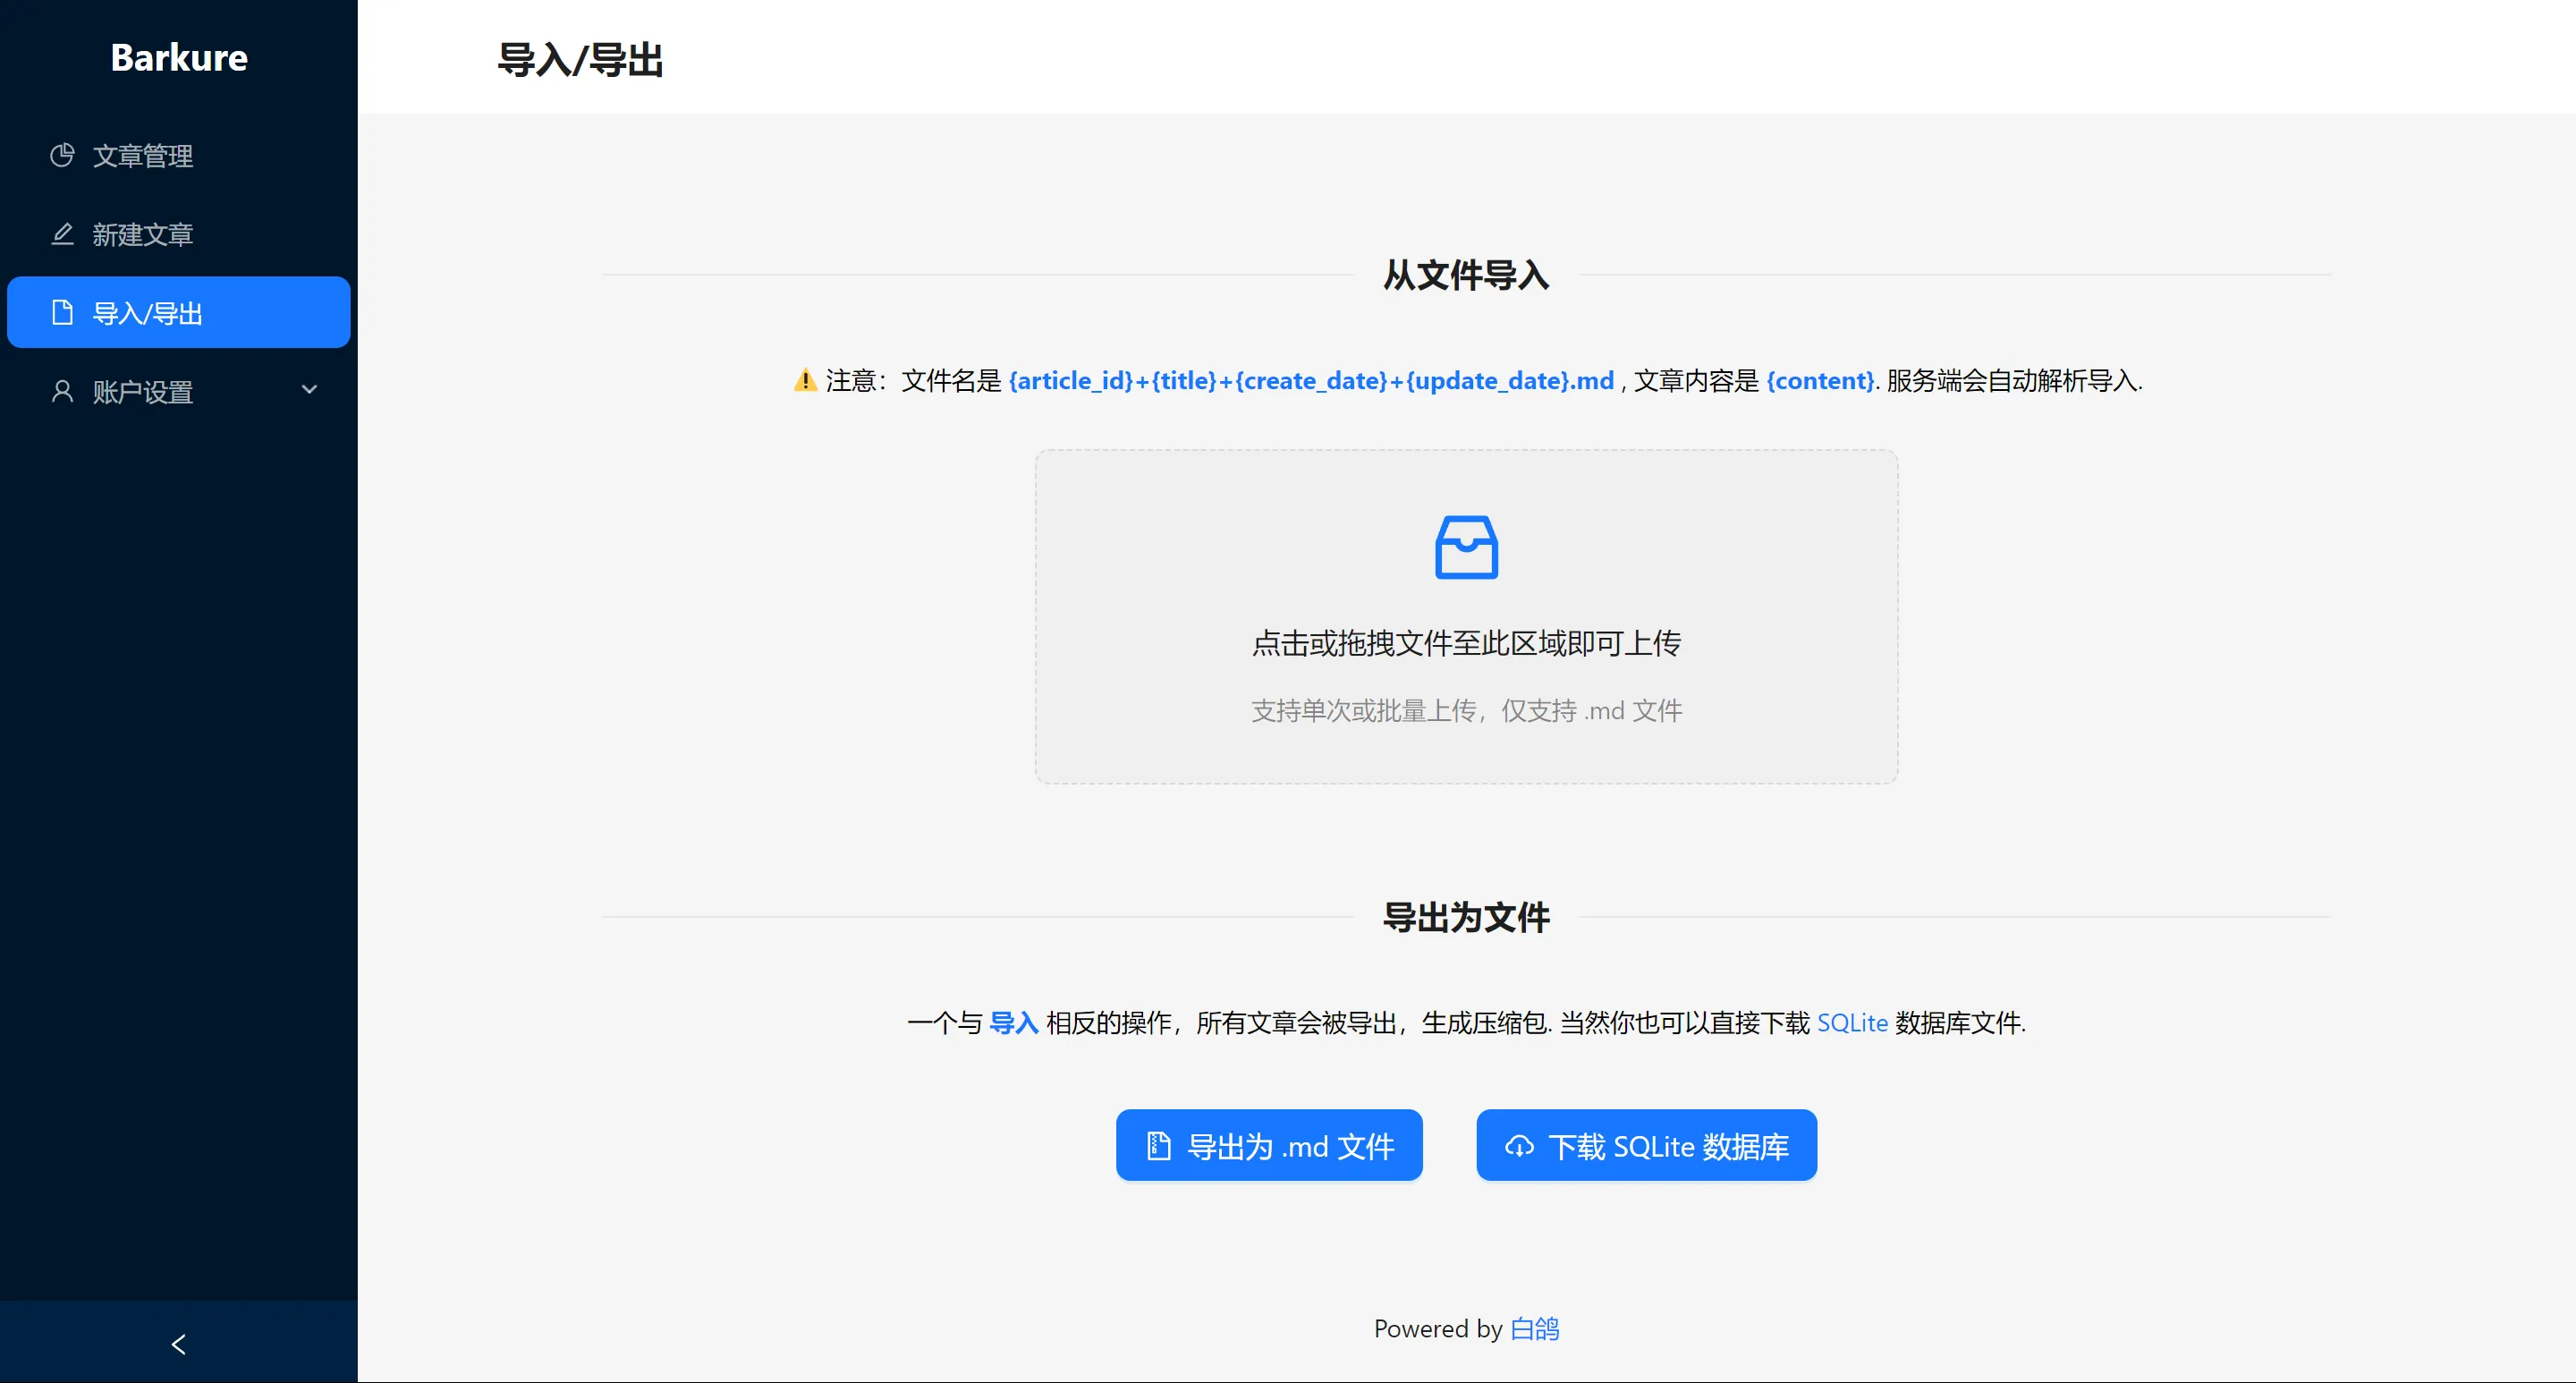Click the pie chart icon beside 文章管理

[62, 155]
